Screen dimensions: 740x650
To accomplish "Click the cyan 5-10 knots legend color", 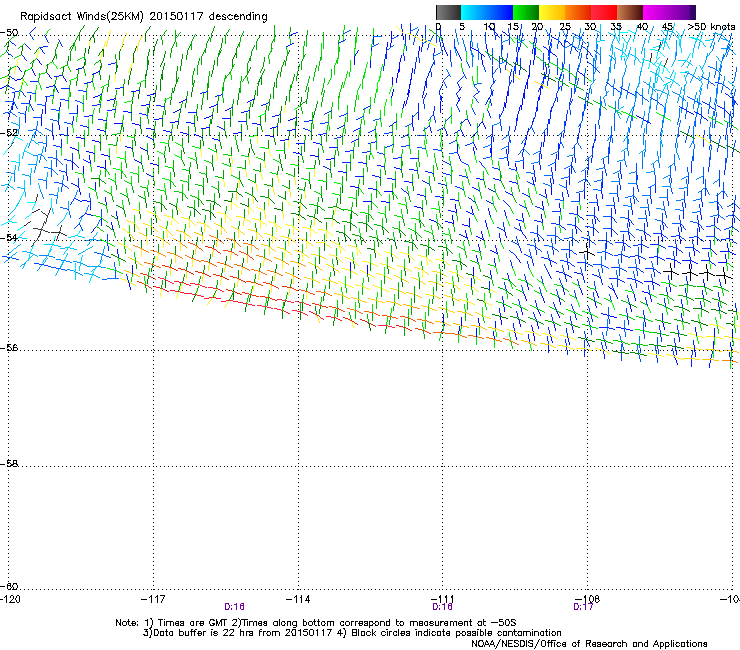I will [473, 12].
